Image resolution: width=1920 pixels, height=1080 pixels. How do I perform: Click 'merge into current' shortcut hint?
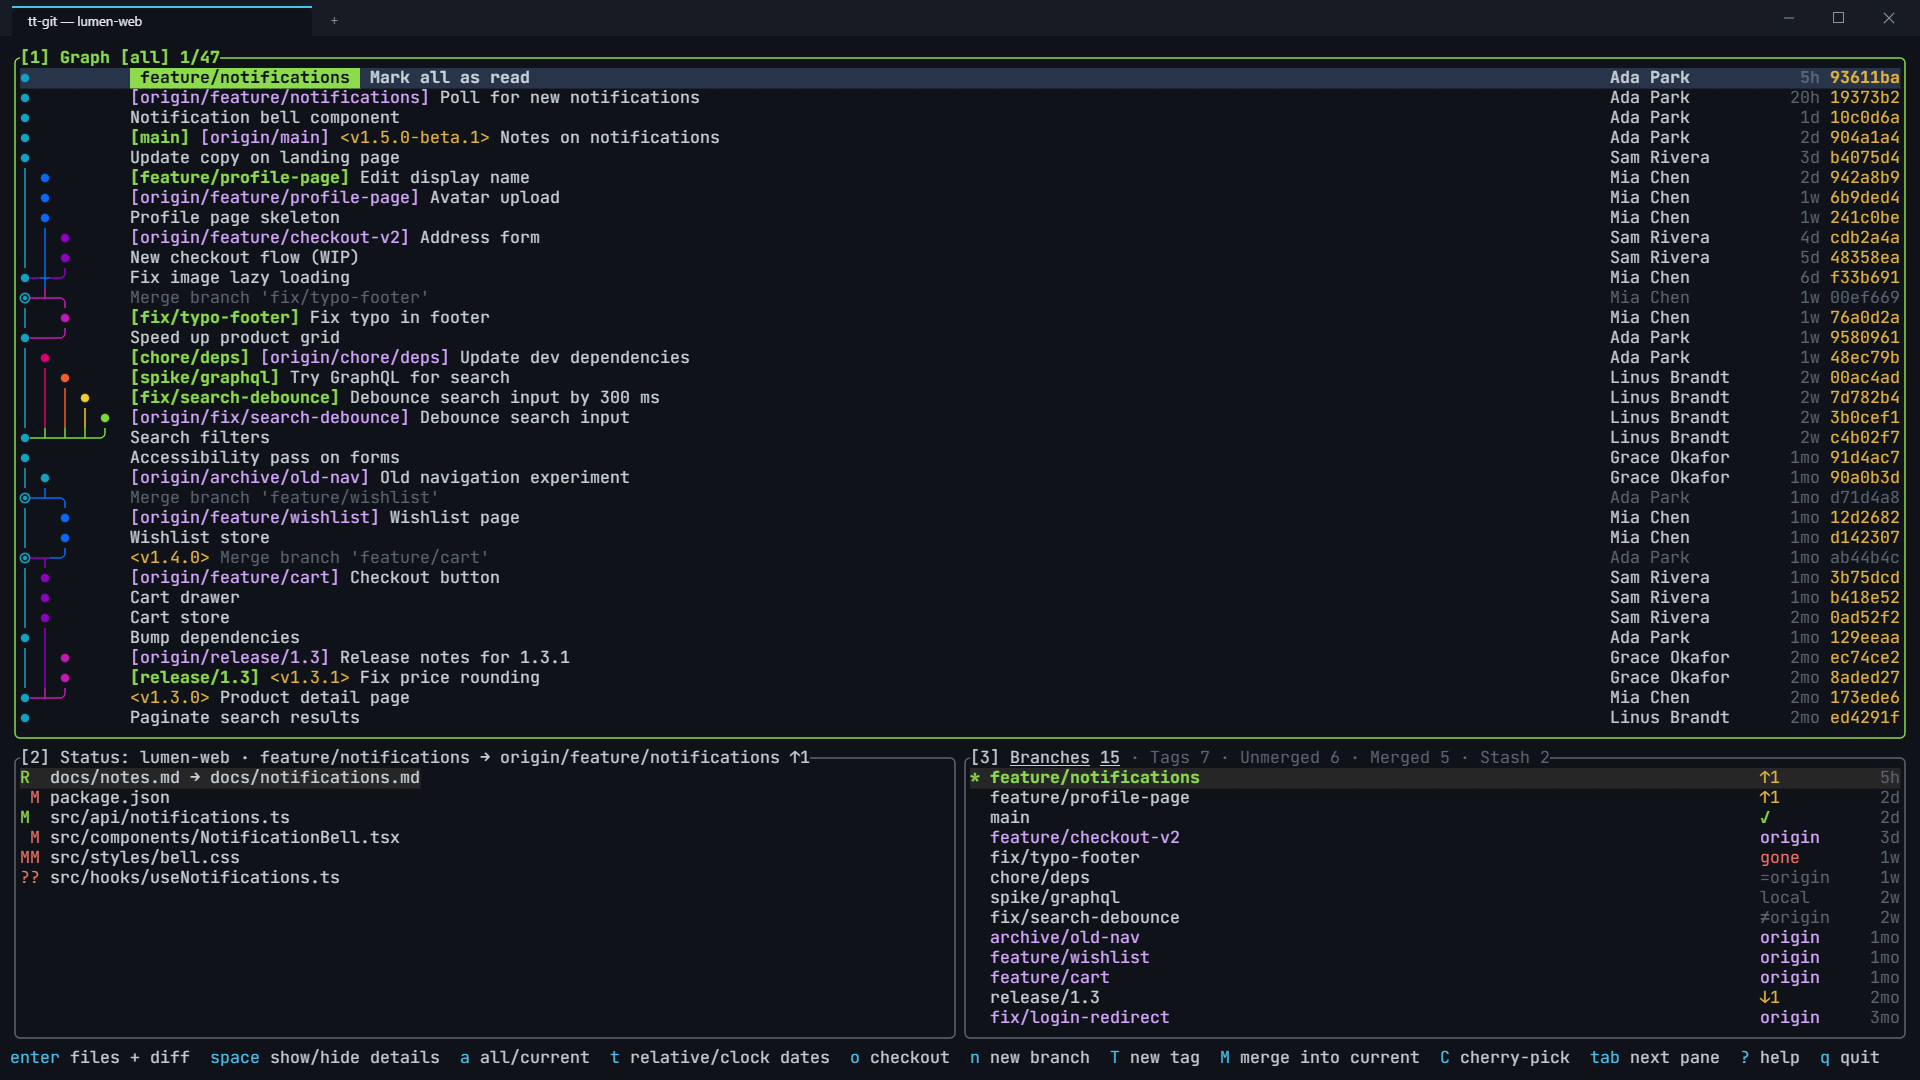click(1319, 1057)
